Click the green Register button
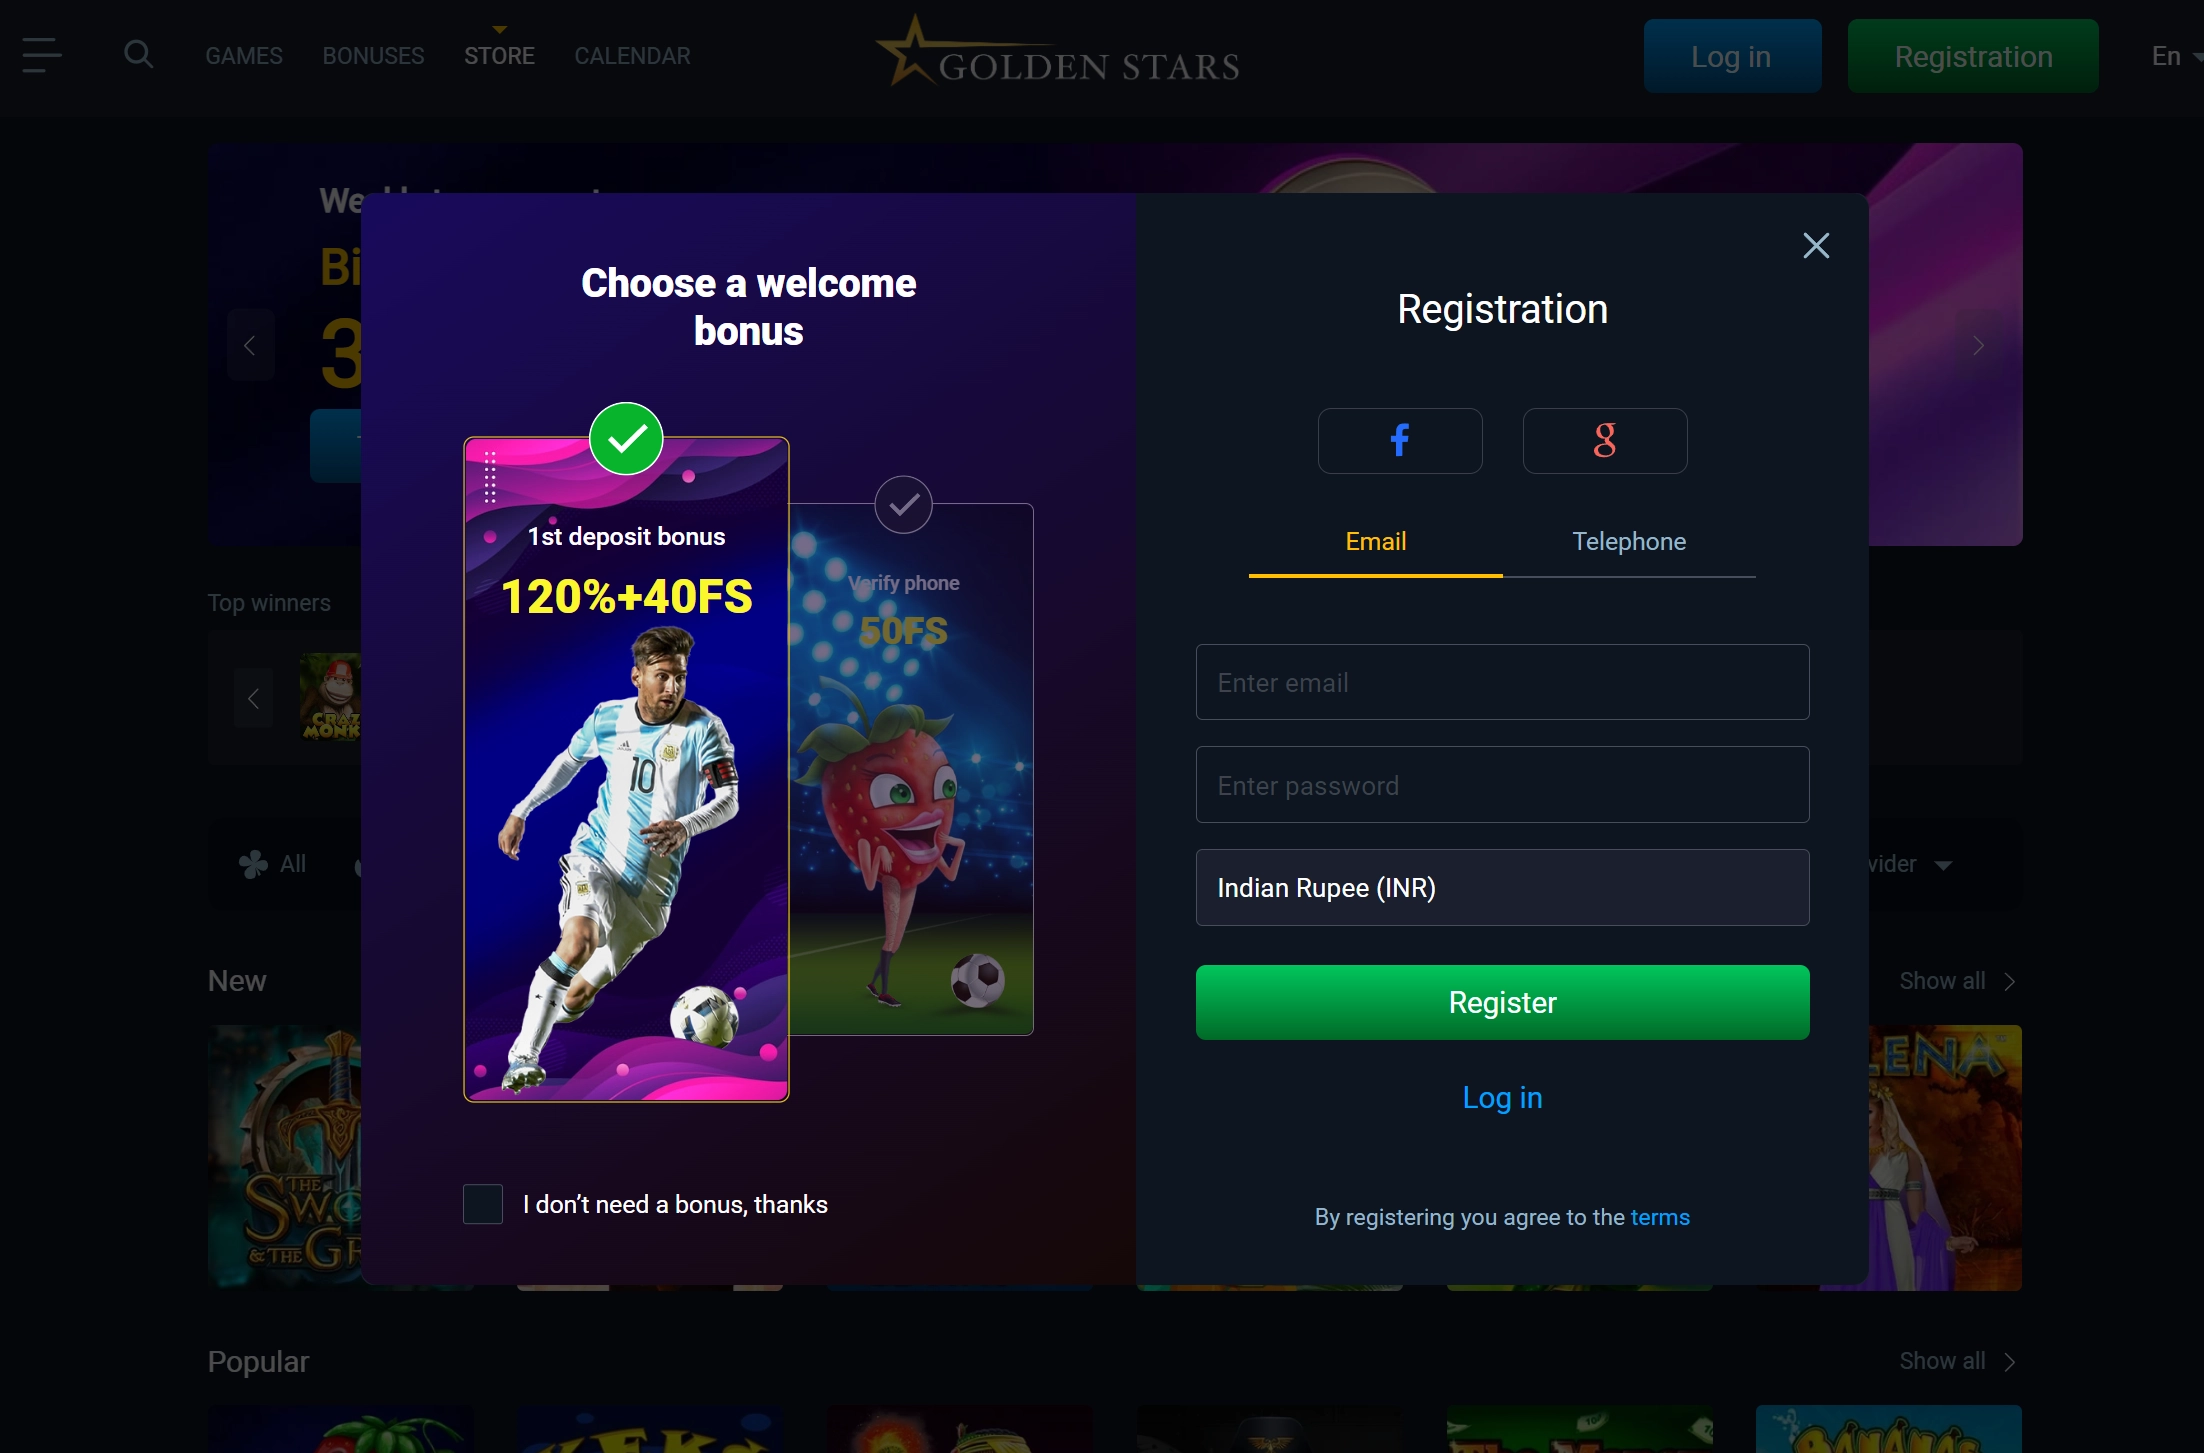 tap(1502, 1002)
